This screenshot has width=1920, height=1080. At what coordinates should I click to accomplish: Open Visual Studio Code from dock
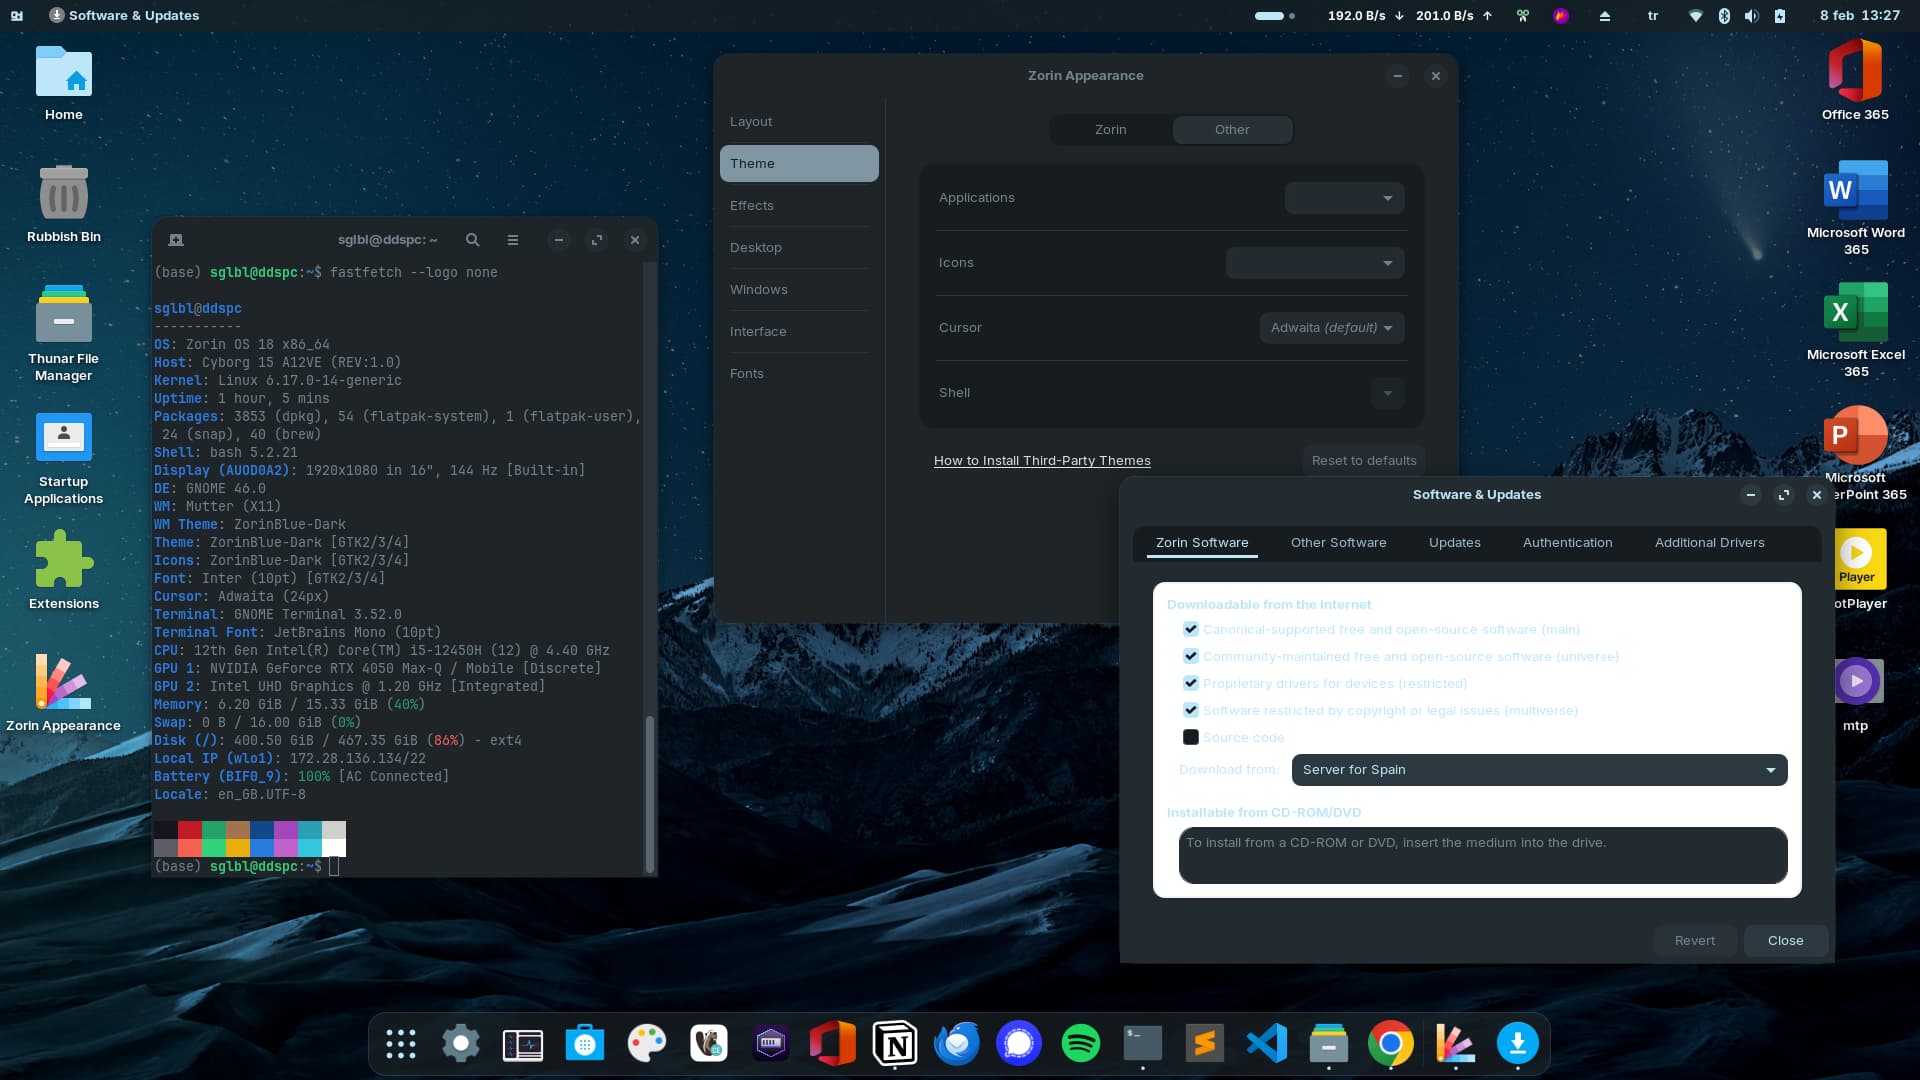click(x=1266, y=1044)
